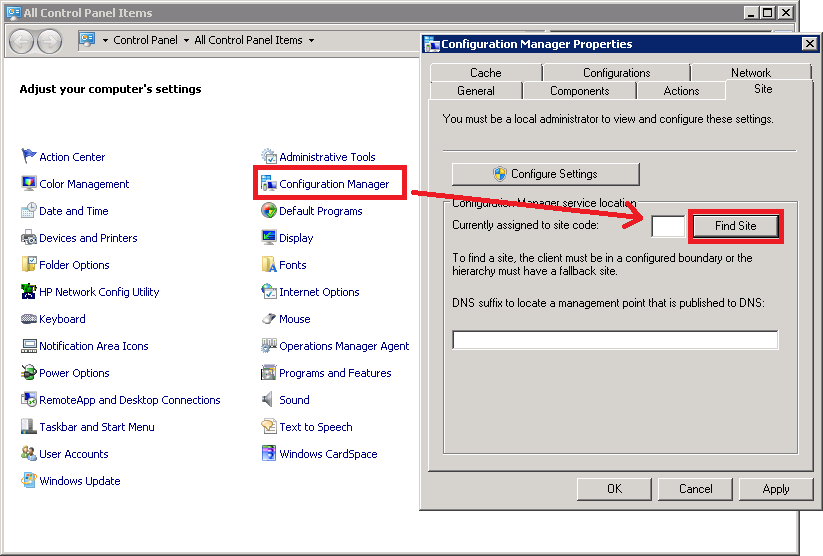
Task: Open the Date and Time clock icon
Action: (x=28, y=210)
